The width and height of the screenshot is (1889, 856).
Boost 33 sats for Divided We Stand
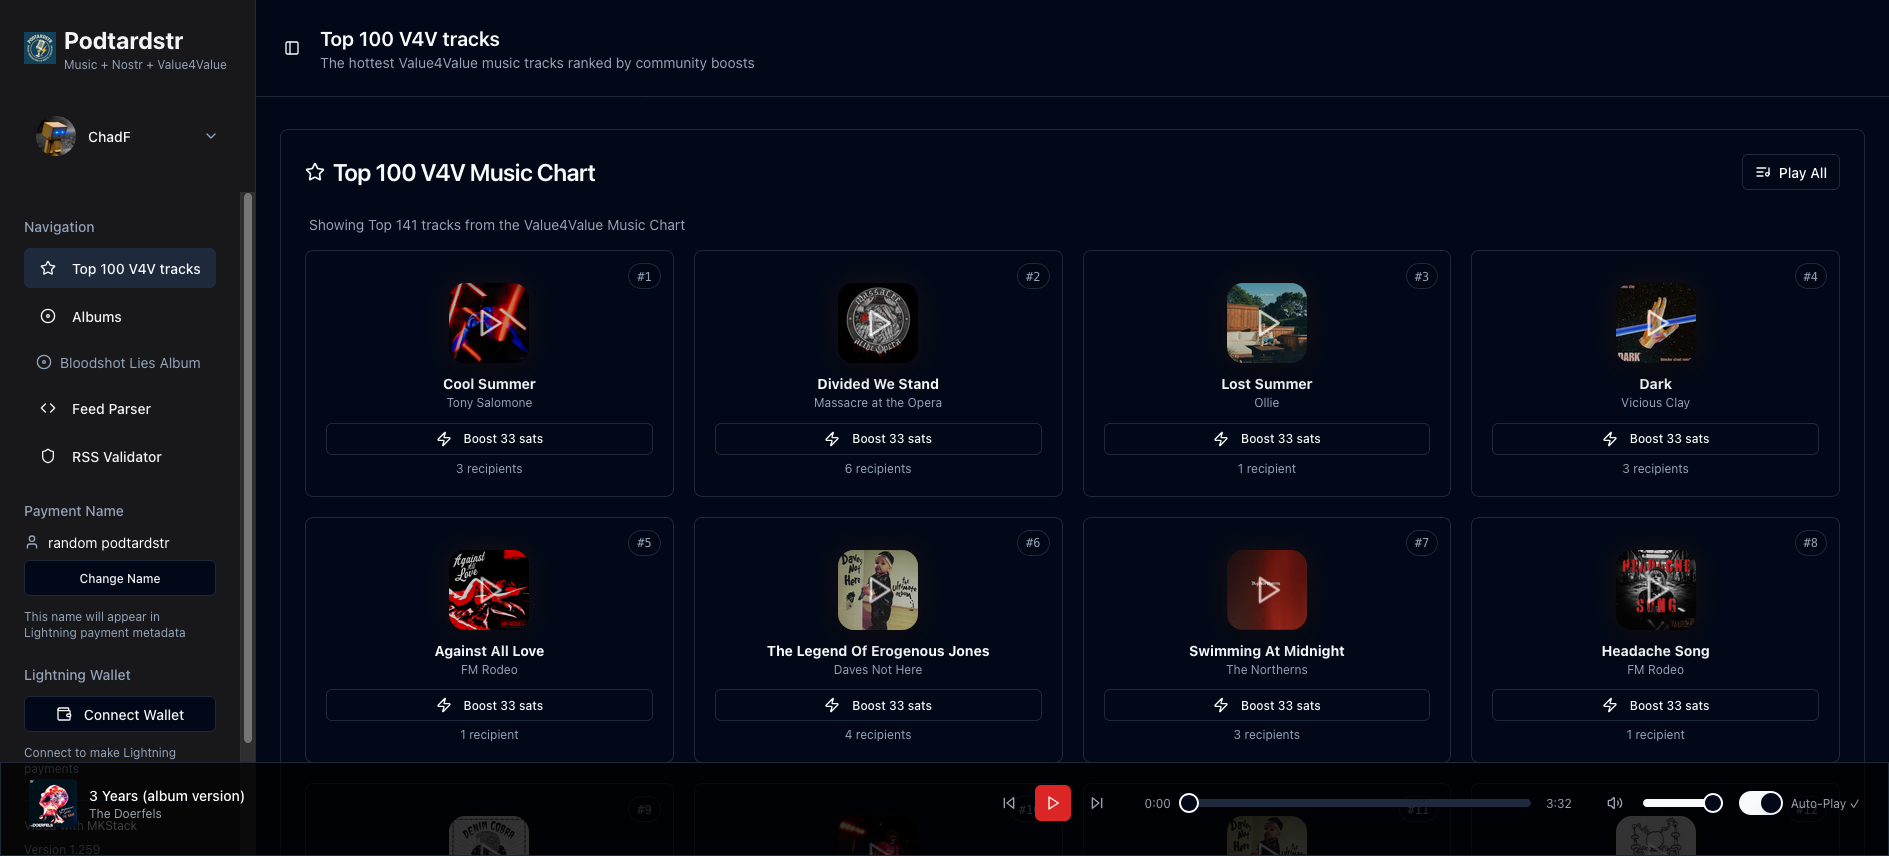click(x=878, y=439)
